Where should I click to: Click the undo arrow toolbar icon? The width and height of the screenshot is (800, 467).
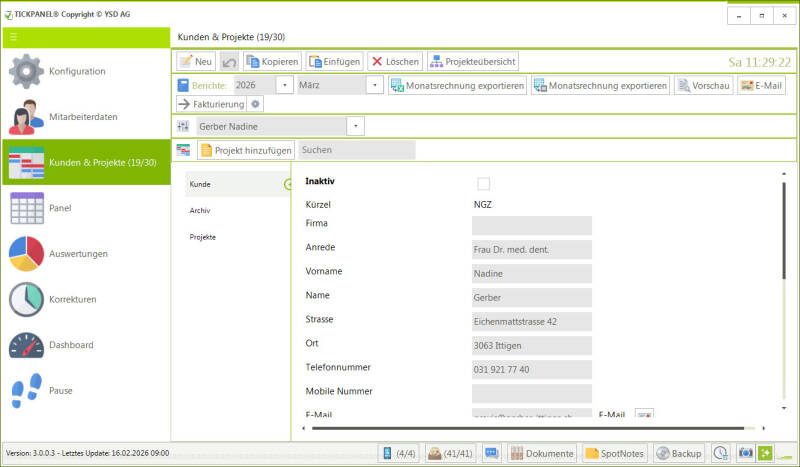click(x=229, y=62)
